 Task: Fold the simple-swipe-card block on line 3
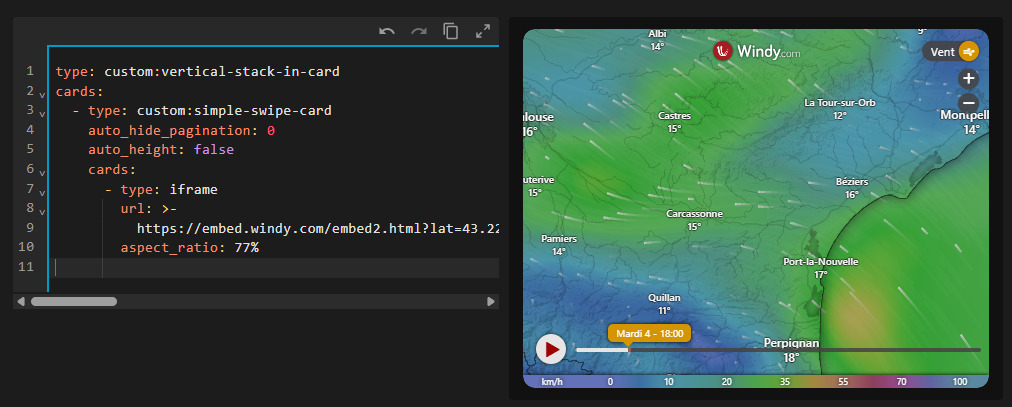(x=42, y=112)
